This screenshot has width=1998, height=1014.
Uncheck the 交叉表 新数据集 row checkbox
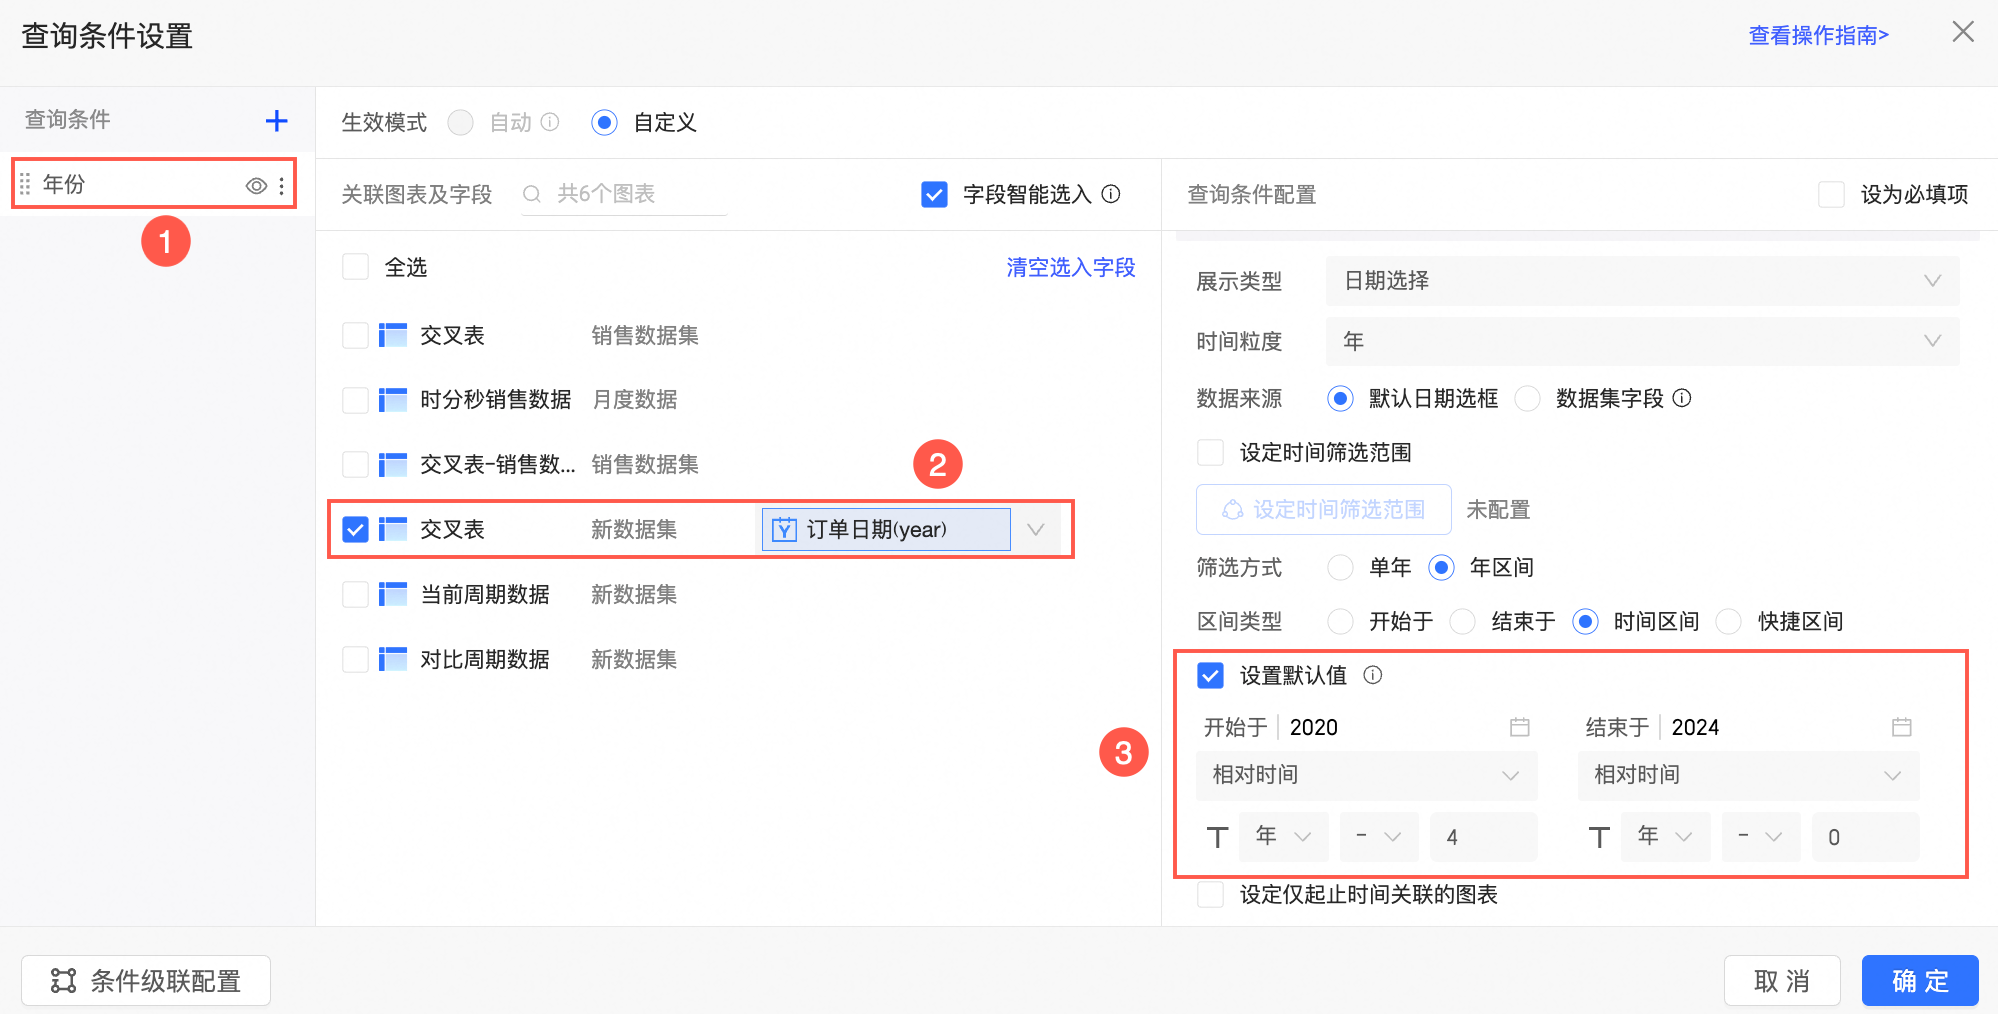(355, 529)
